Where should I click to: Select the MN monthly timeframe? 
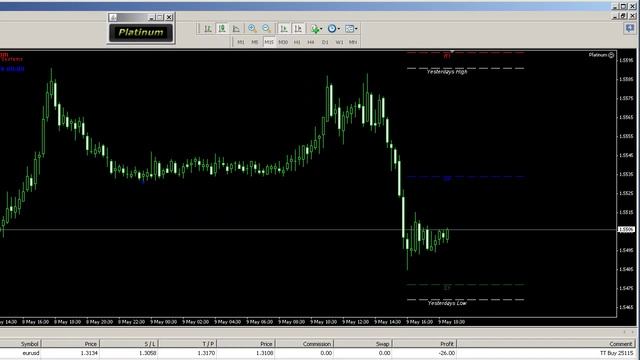click(x=353, y=42)
